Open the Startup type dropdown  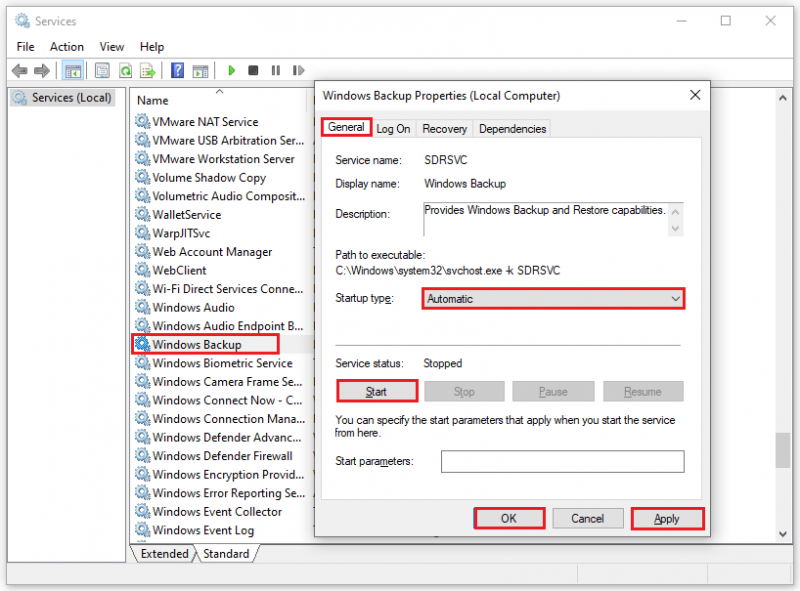pos(554,299)
